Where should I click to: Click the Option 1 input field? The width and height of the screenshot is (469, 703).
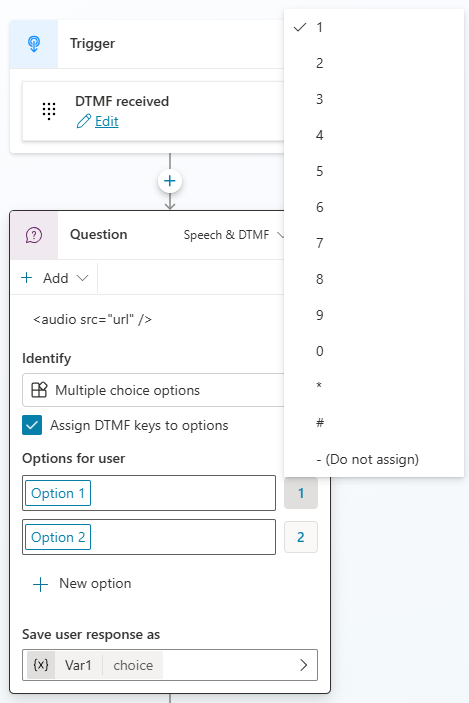(x=149, y=493)
